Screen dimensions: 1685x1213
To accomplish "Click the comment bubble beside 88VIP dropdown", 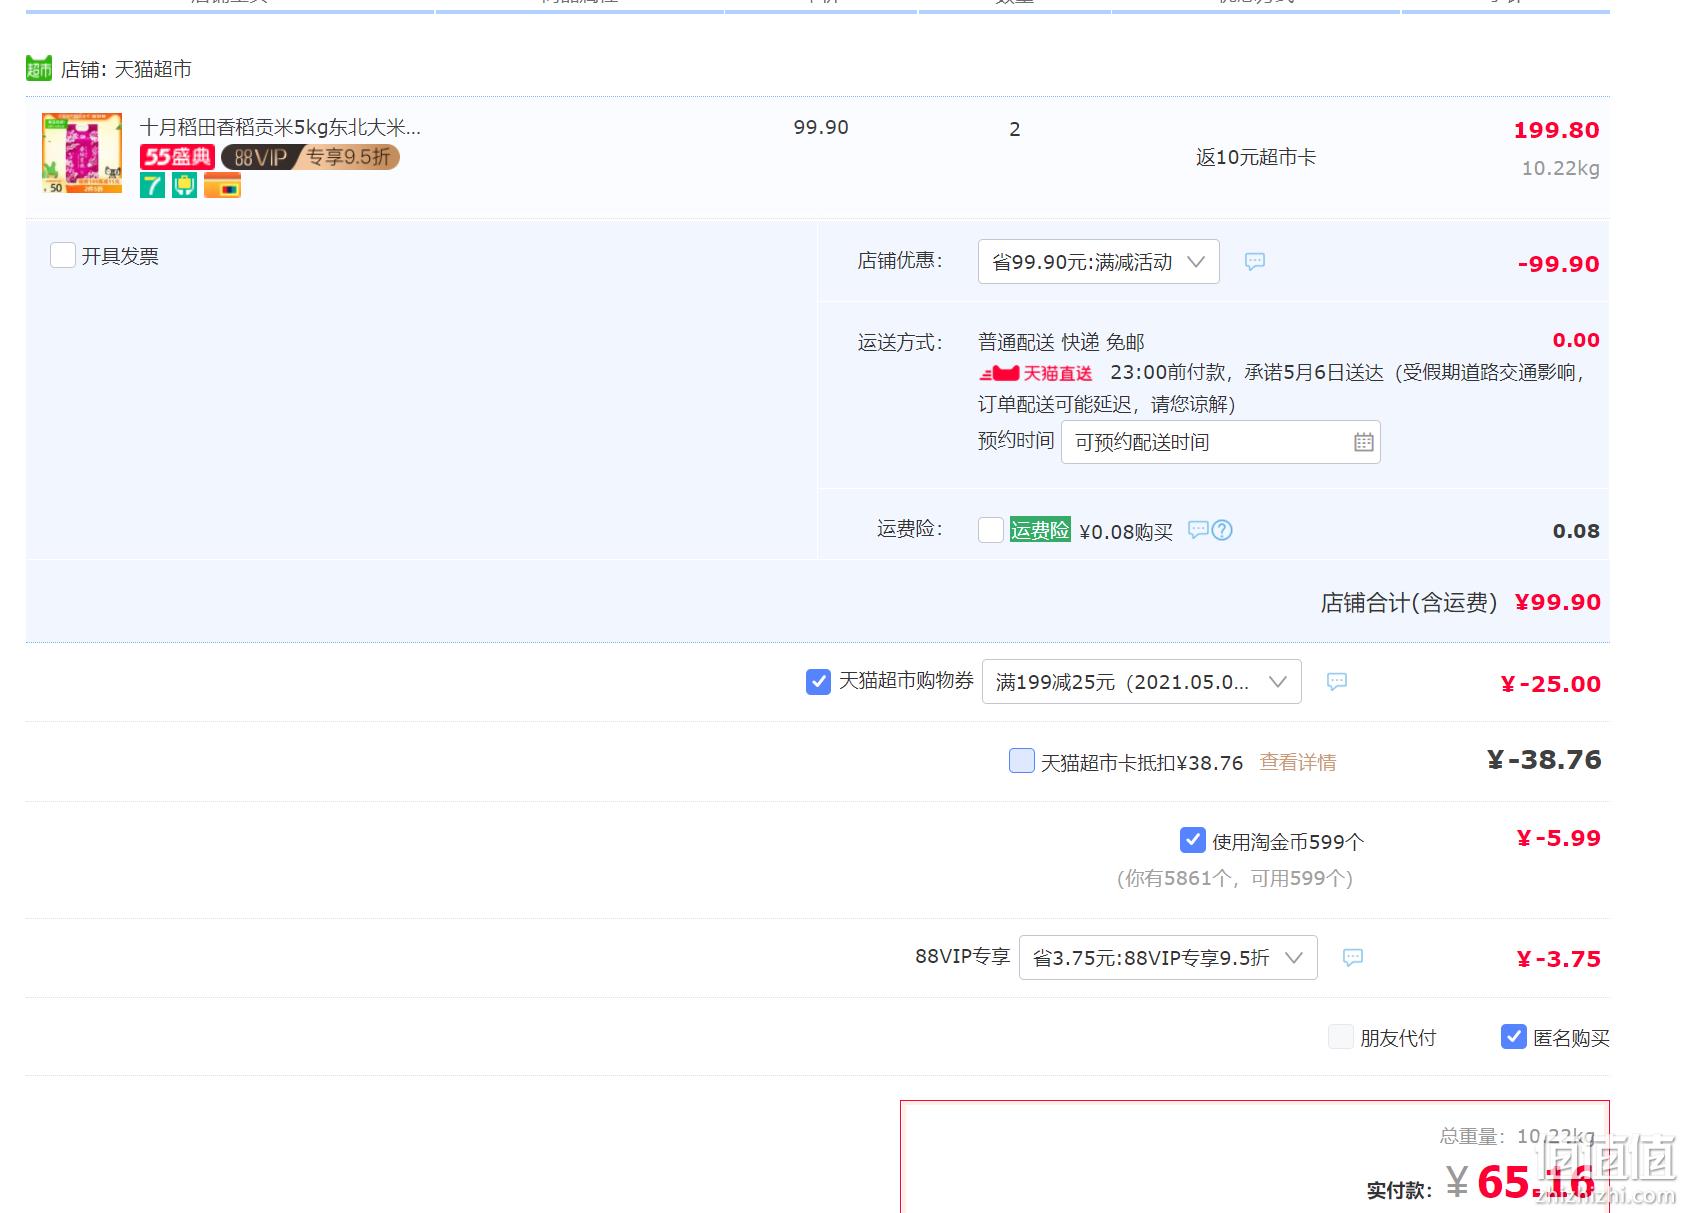I will point(1352,958).
